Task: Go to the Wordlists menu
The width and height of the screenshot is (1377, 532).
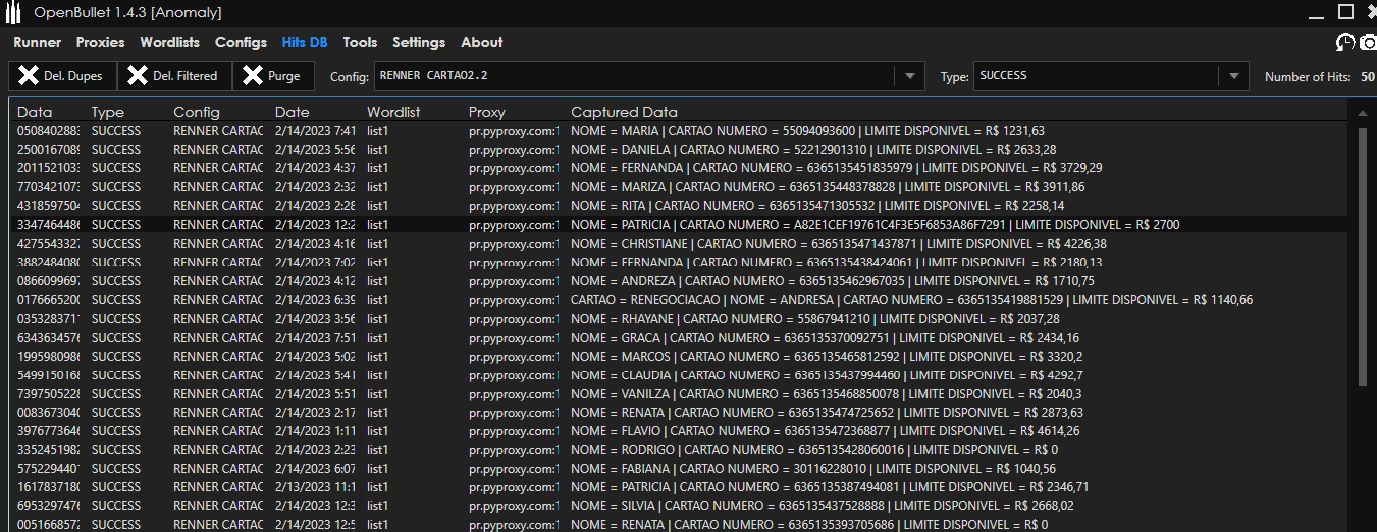Action: coord(170,42)
